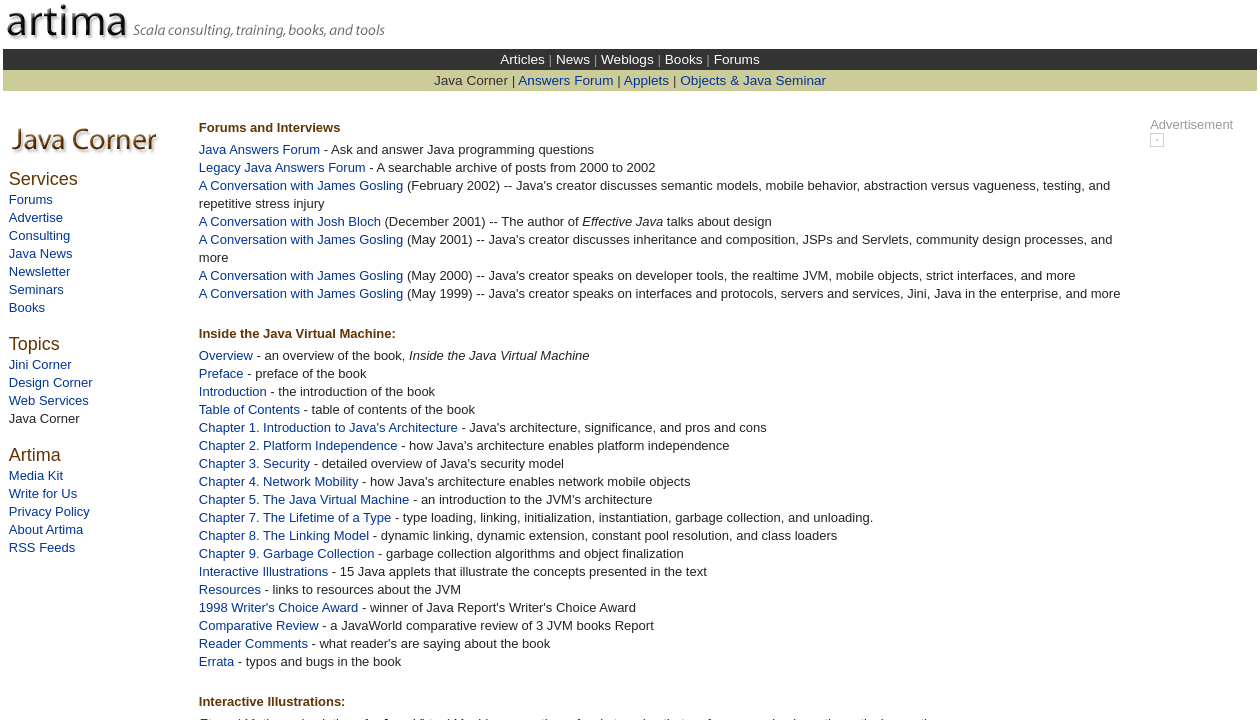Click the artima logo
Viewport: 1260px width, 720px height.
tap(66, 20)
